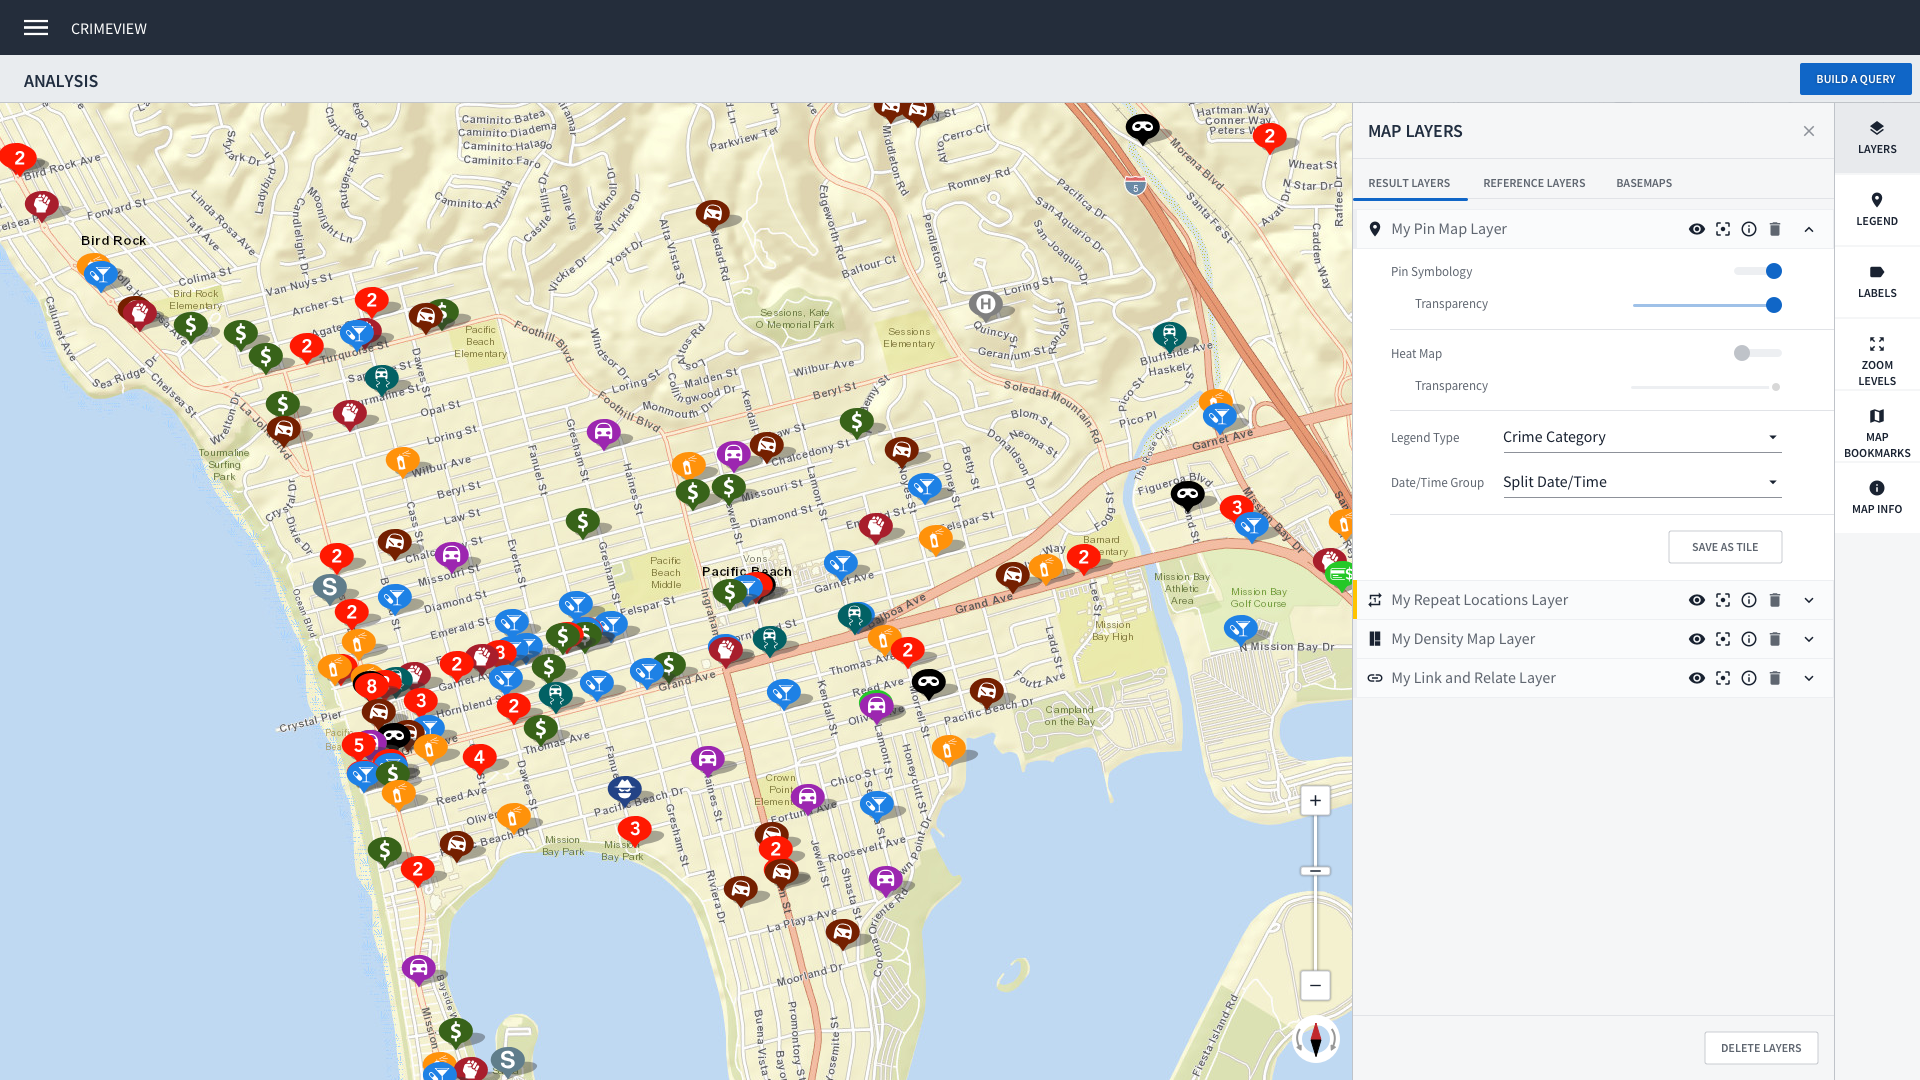
Task: Open Zoom Levels sidebar tool
Action: [x=1876, y=360]
